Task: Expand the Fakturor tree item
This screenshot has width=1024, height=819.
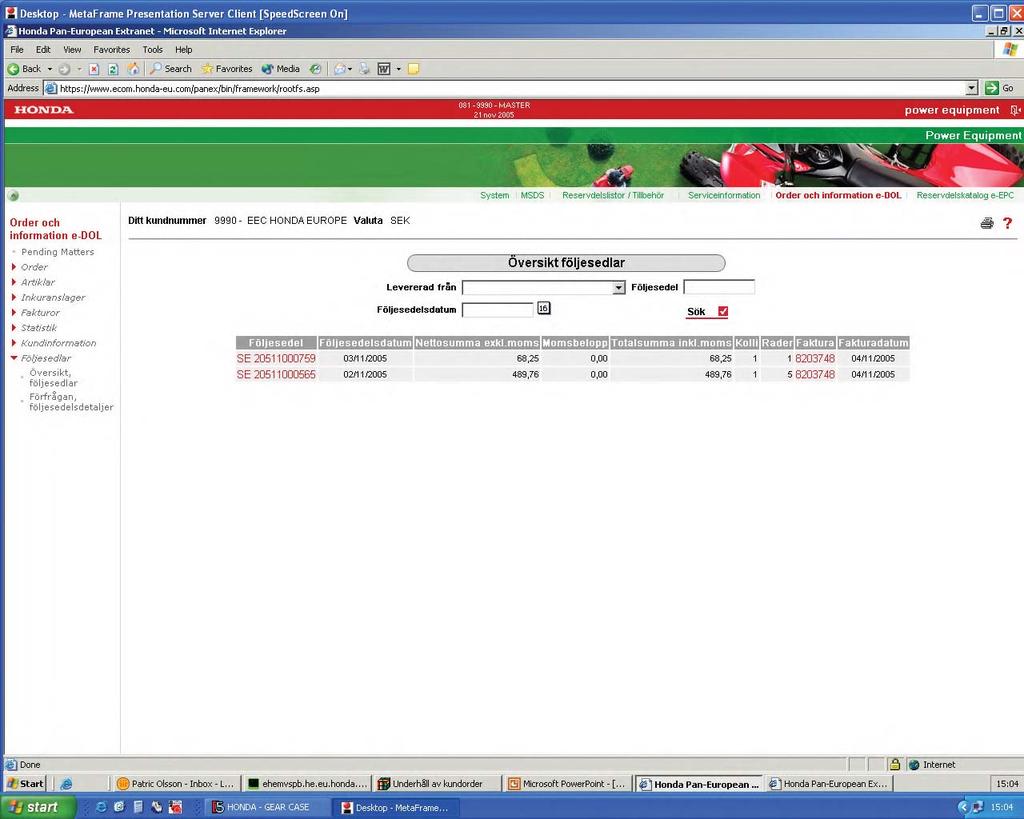Action: click(14, 312)
